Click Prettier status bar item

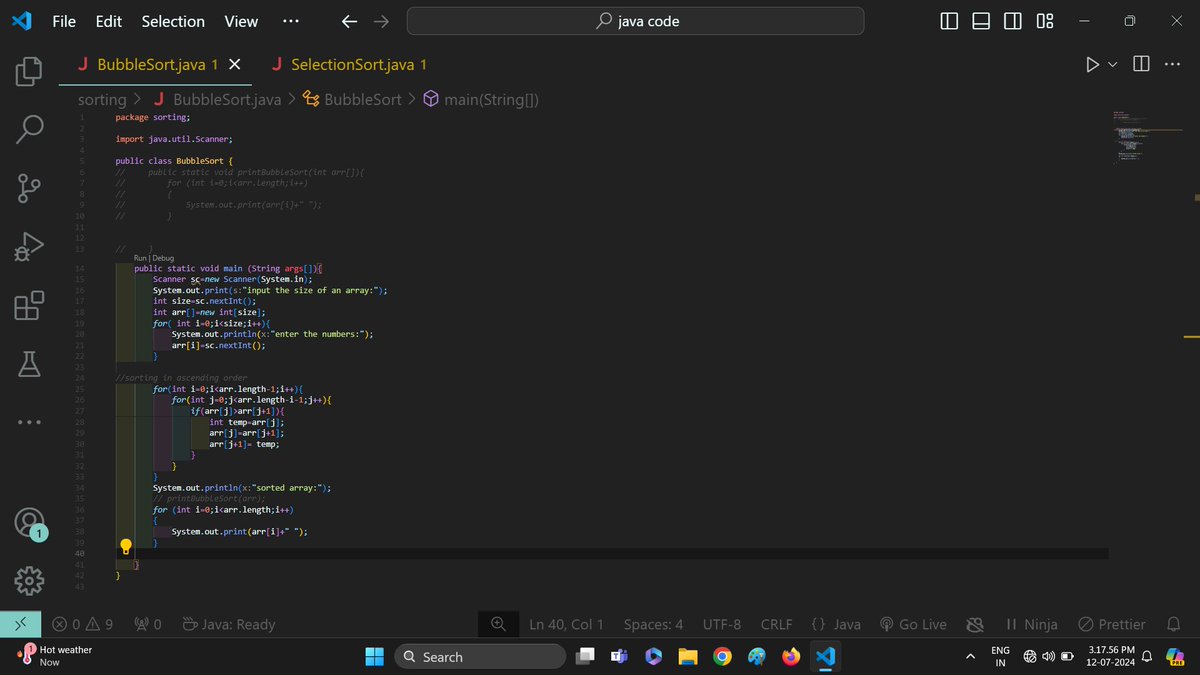tap(1112, 624)
